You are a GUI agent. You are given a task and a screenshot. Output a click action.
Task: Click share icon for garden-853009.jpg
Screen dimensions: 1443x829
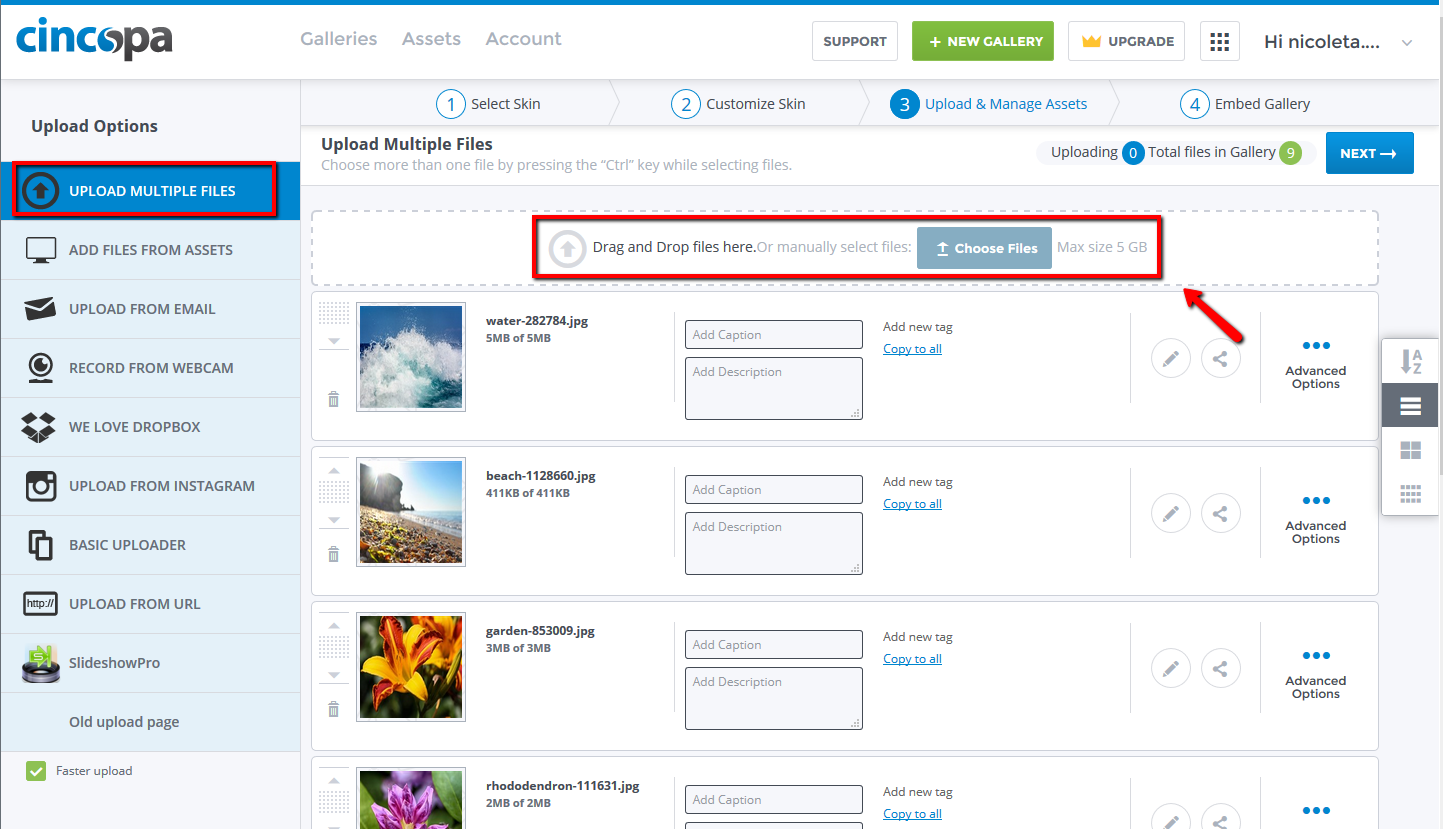(1220, 668)
